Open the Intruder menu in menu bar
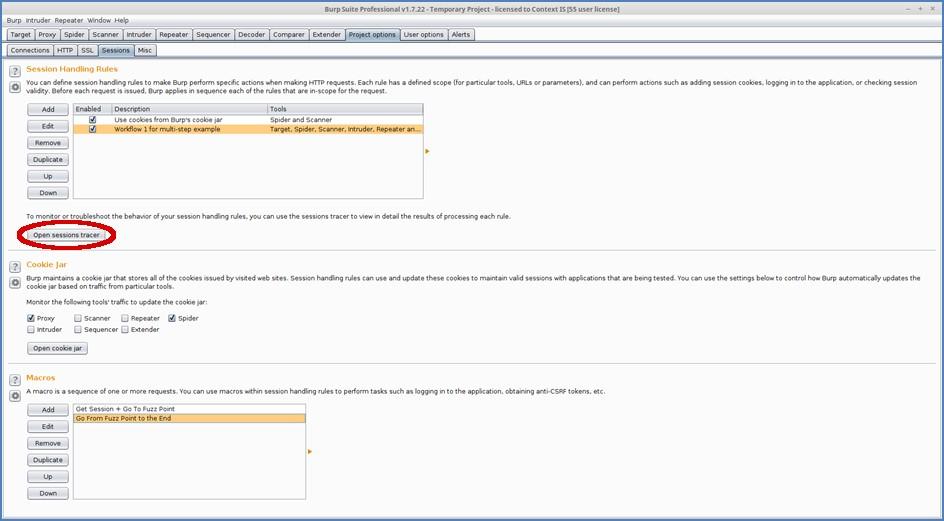 click(38, 20)
